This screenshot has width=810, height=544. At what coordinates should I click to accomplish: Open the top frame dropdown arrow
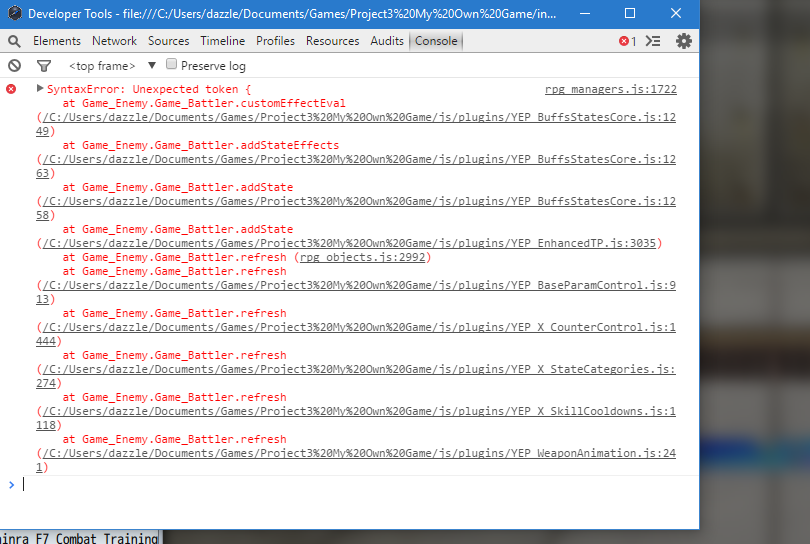(x=152, y=65)
